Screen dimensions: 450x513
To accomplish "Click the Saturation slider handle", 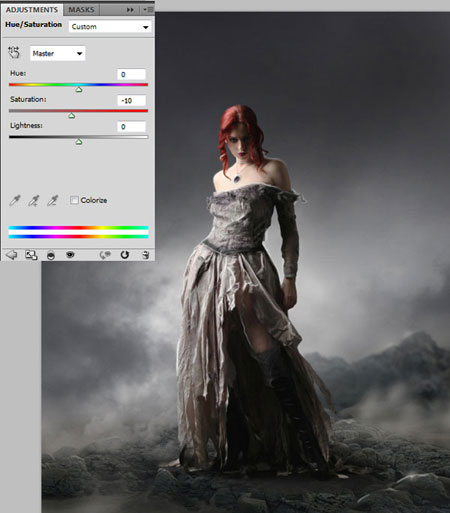I will pyautogui.click(x=71, y=116).
